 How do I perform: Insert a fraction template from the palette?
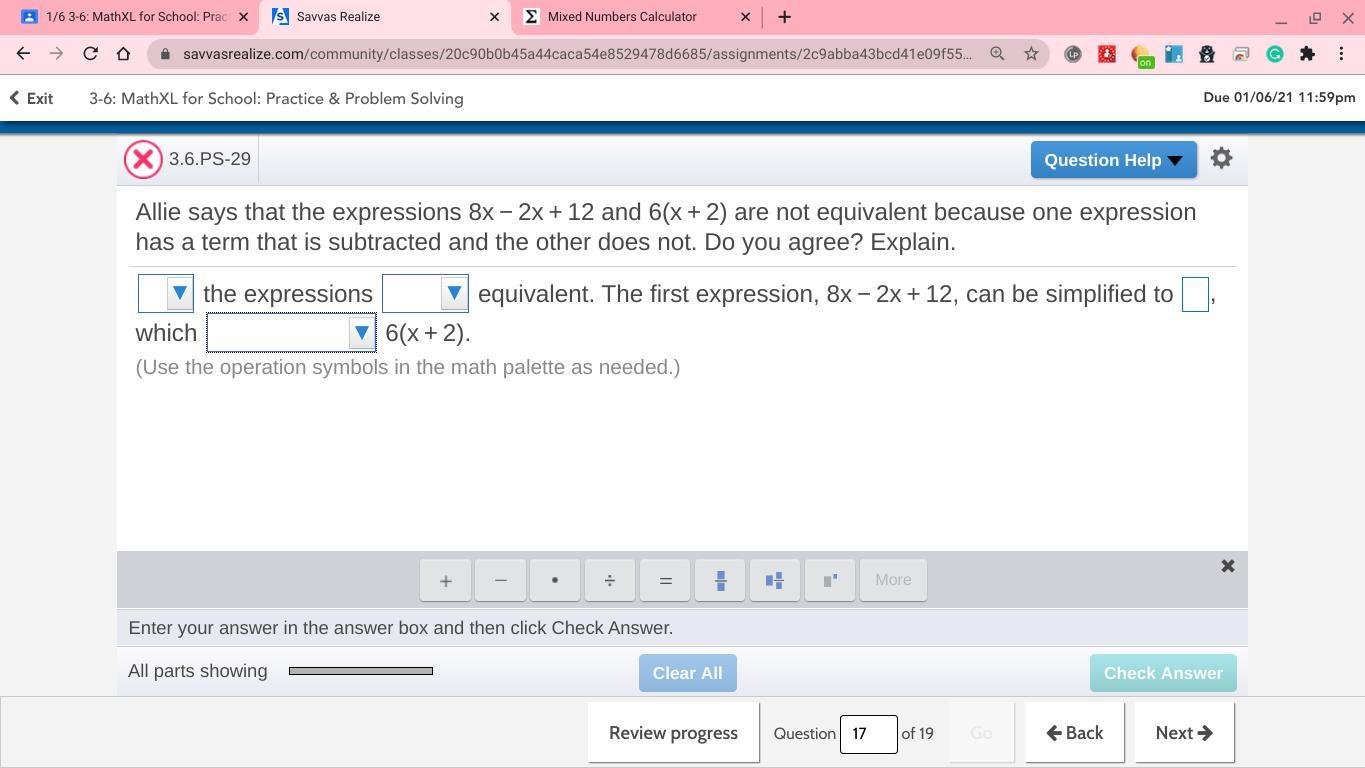pos(720,580)
